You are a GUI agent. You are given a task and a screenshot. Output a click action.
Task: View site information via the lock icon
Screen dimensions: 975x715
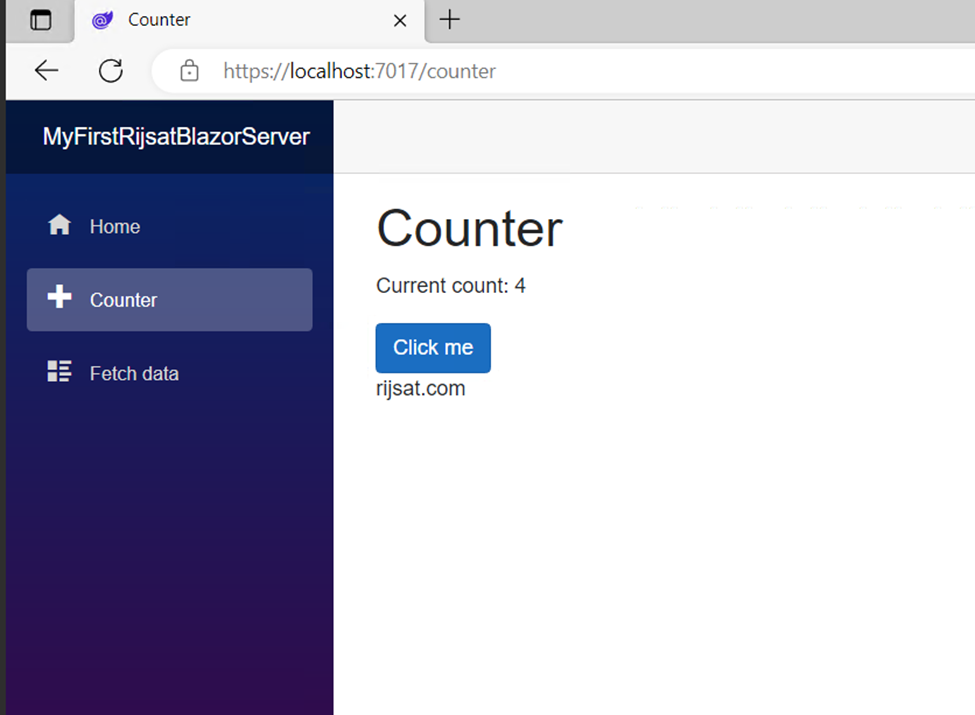[188, 71]
